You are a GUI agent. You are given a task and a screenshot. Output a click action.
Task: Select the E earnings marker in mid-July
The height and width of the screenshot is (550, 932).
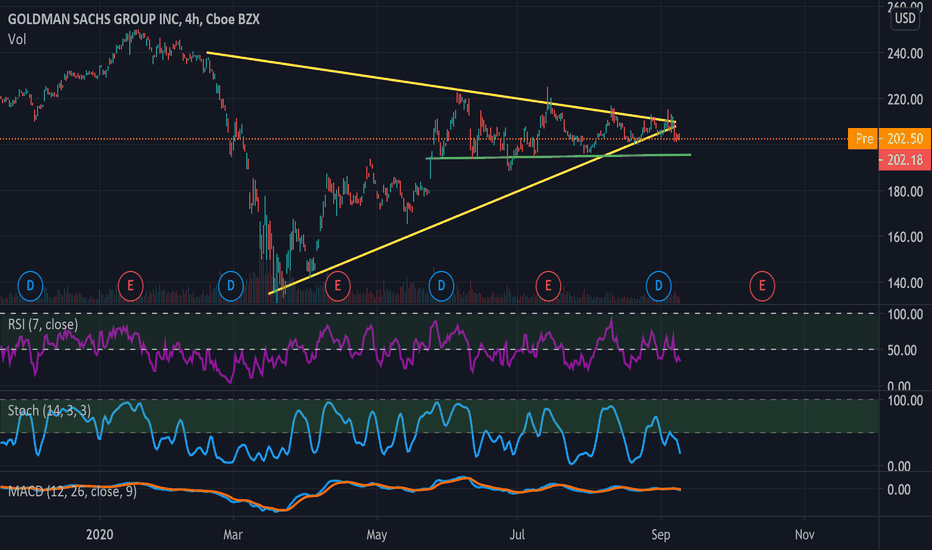[x=548, y=286]
